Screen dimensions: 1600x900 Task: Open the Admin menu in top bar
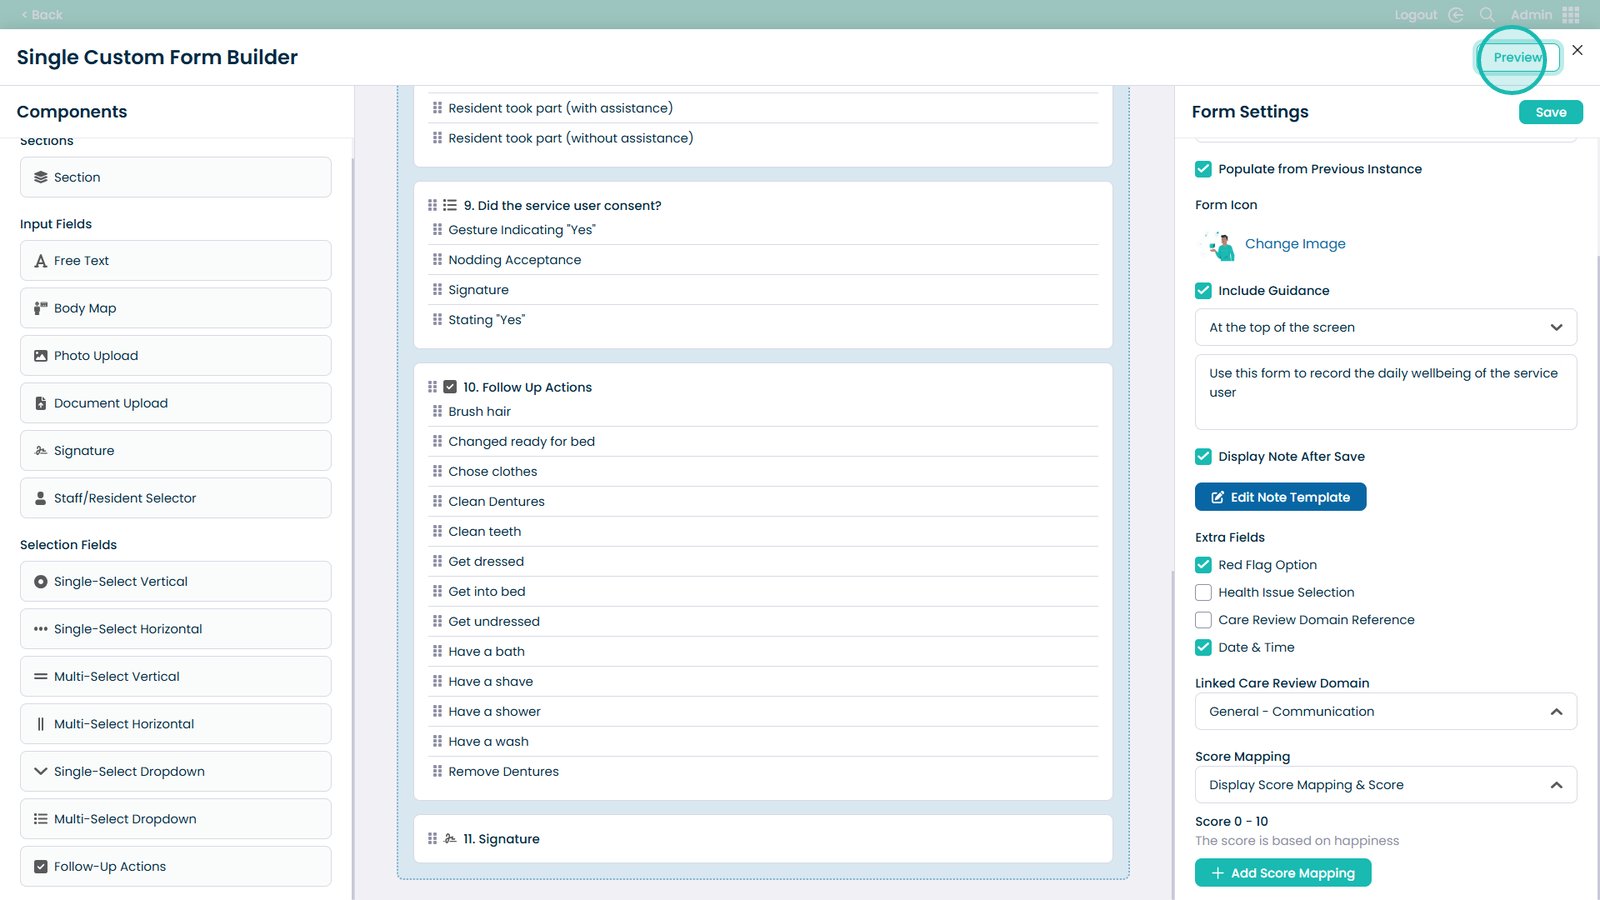pyautogui.click(x=1531, y=15)
